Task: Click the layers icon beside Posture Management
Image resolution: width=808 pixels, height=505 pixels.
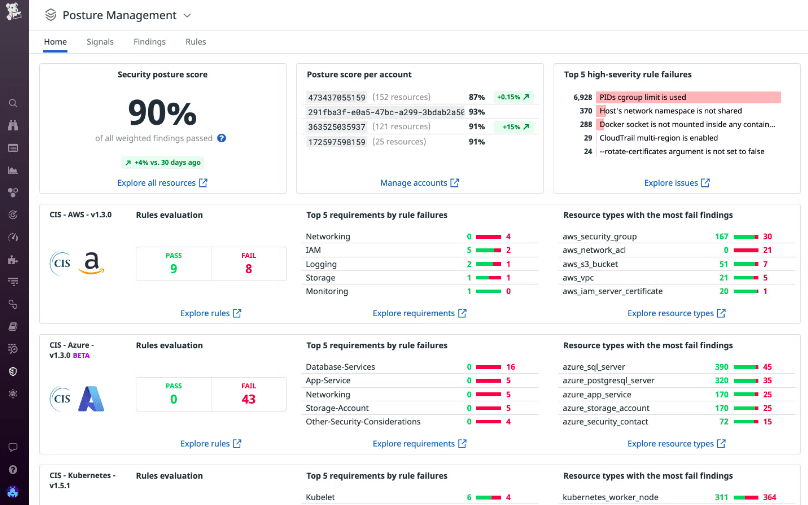Action: [50, 15]
